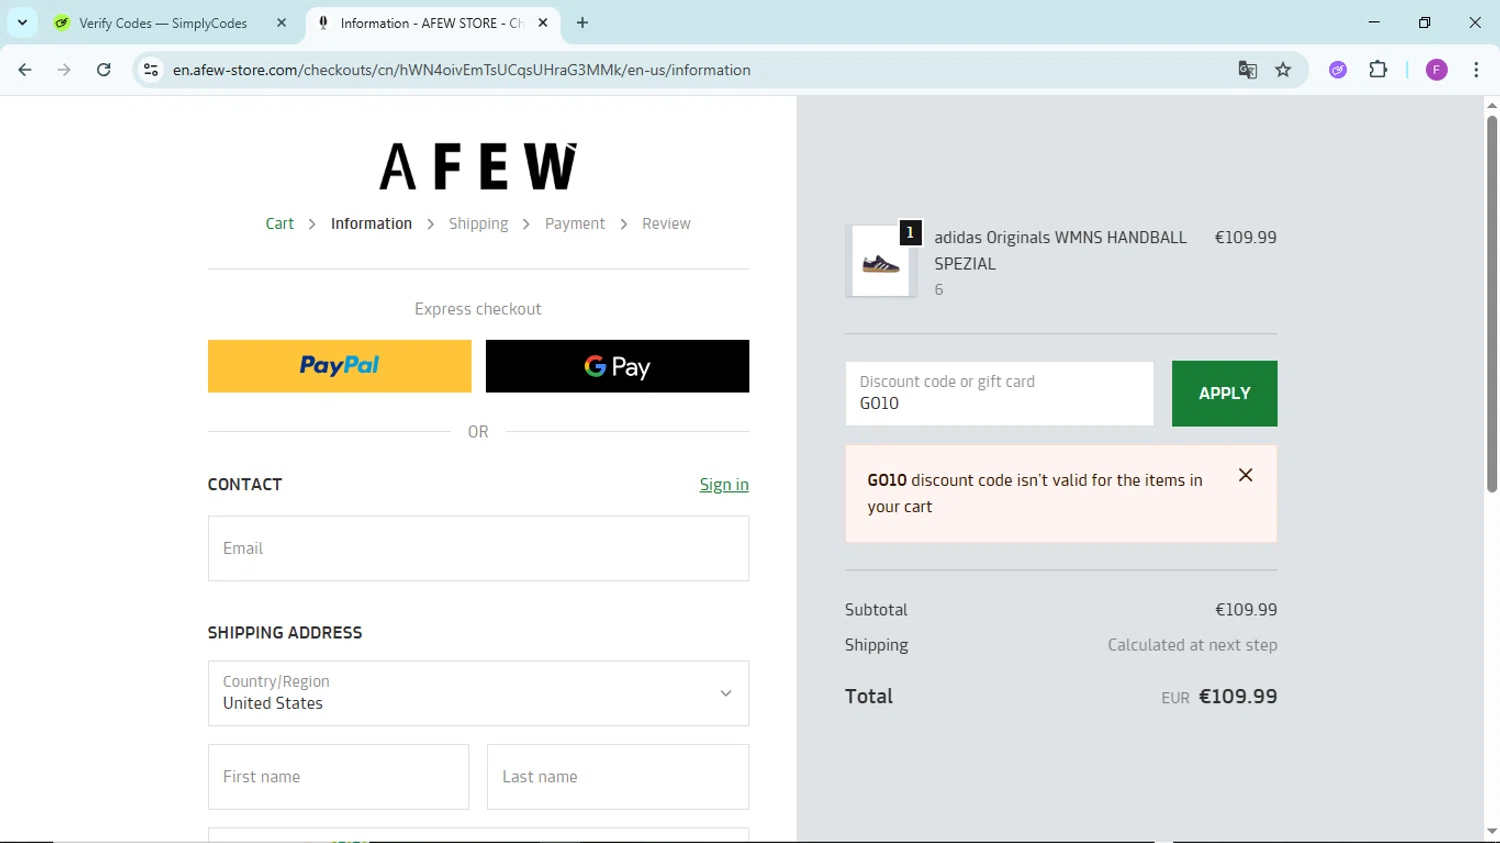Bookmark this page with the star

1283,70
